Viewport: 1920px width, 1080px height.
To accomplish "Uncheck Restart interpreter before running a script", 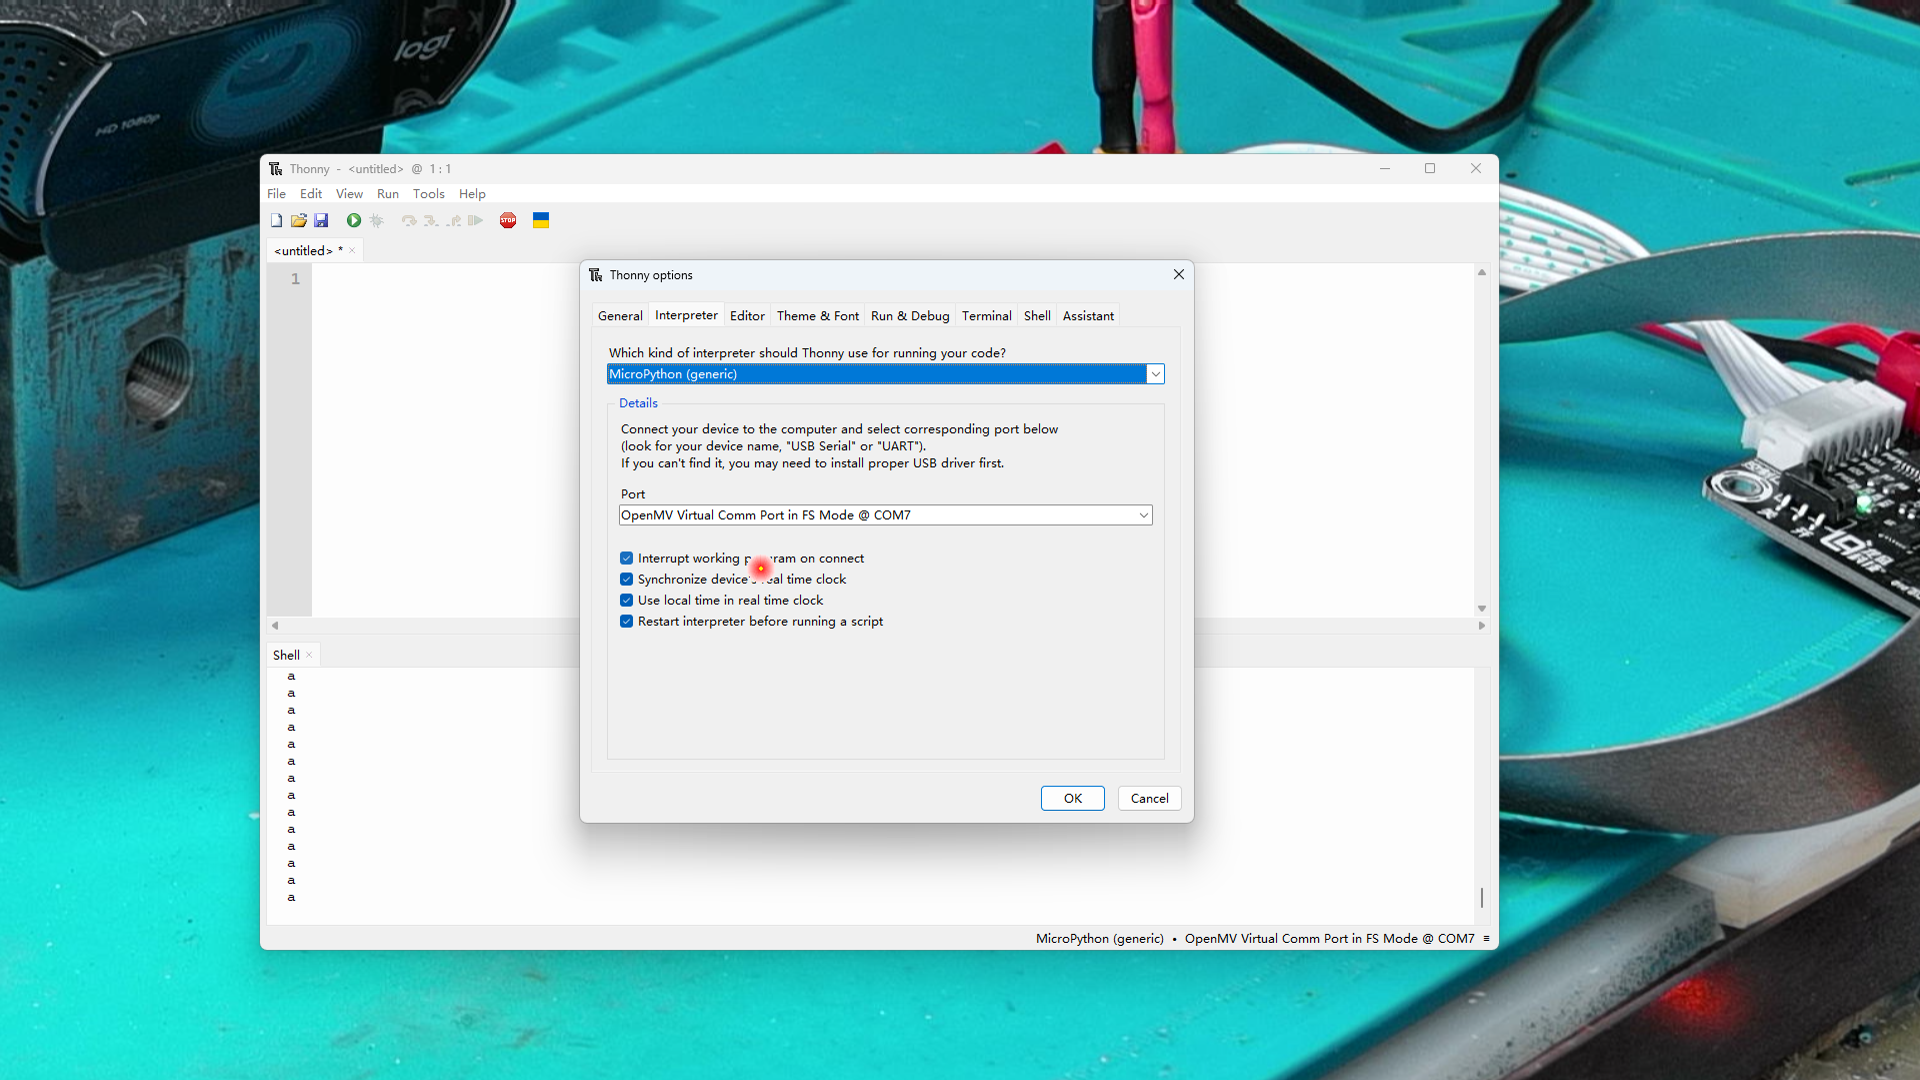I will click(x=626, y=621).
